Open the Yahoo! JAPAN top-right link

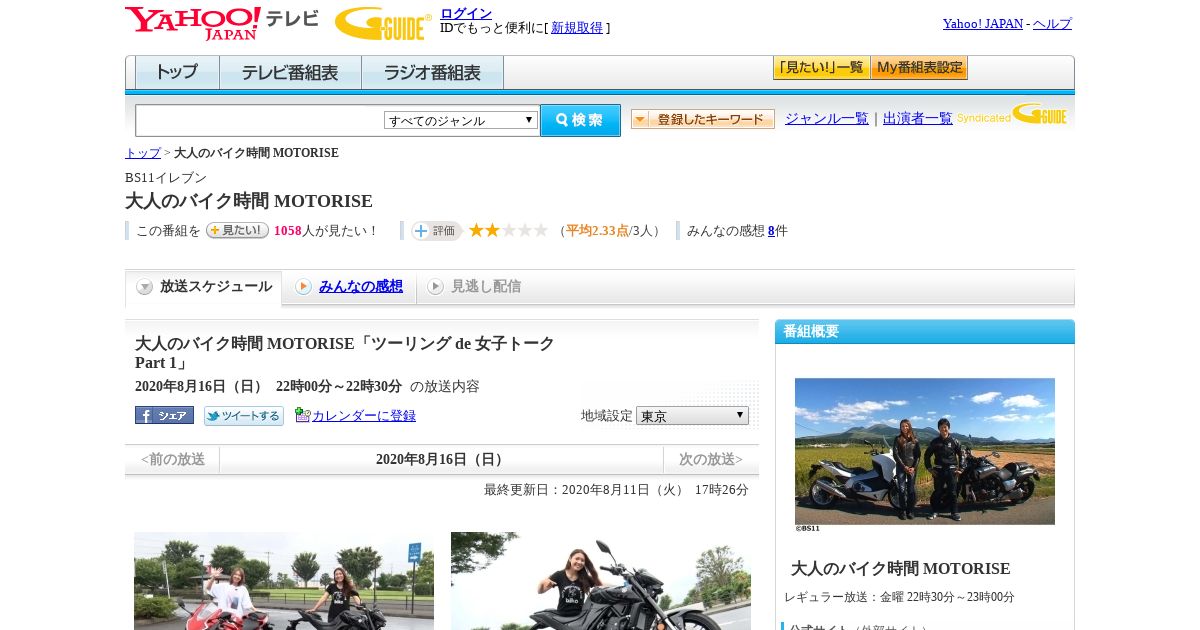coord(983,24)
